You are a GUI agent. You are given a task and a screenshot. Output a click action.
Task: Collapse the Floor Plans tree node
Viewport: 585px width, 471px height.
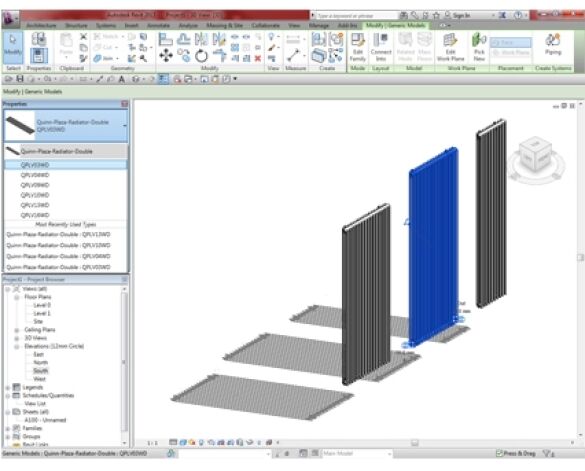17,297
